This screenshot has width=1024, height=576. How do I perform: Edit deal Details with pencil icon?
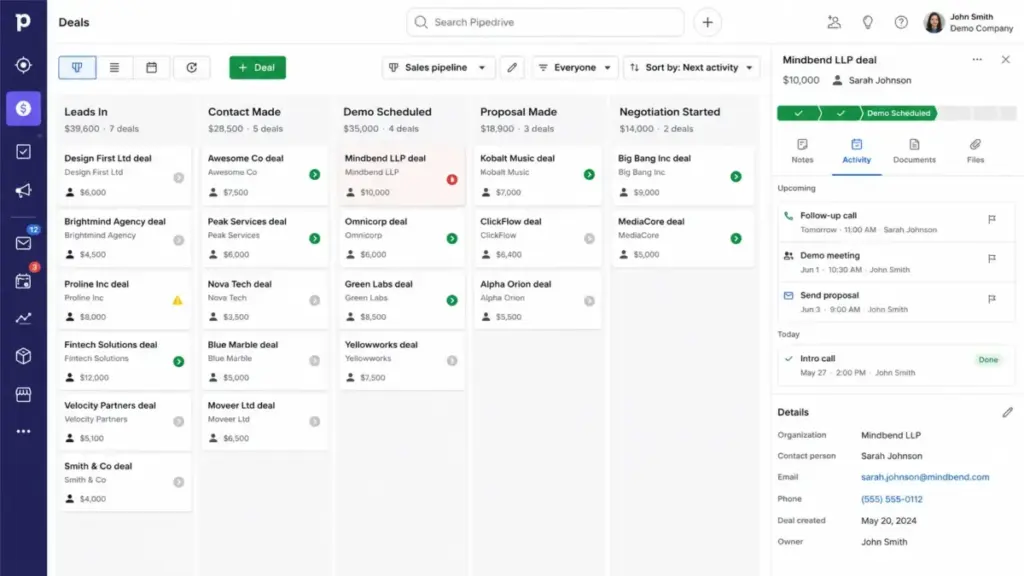pos(1008,412)
